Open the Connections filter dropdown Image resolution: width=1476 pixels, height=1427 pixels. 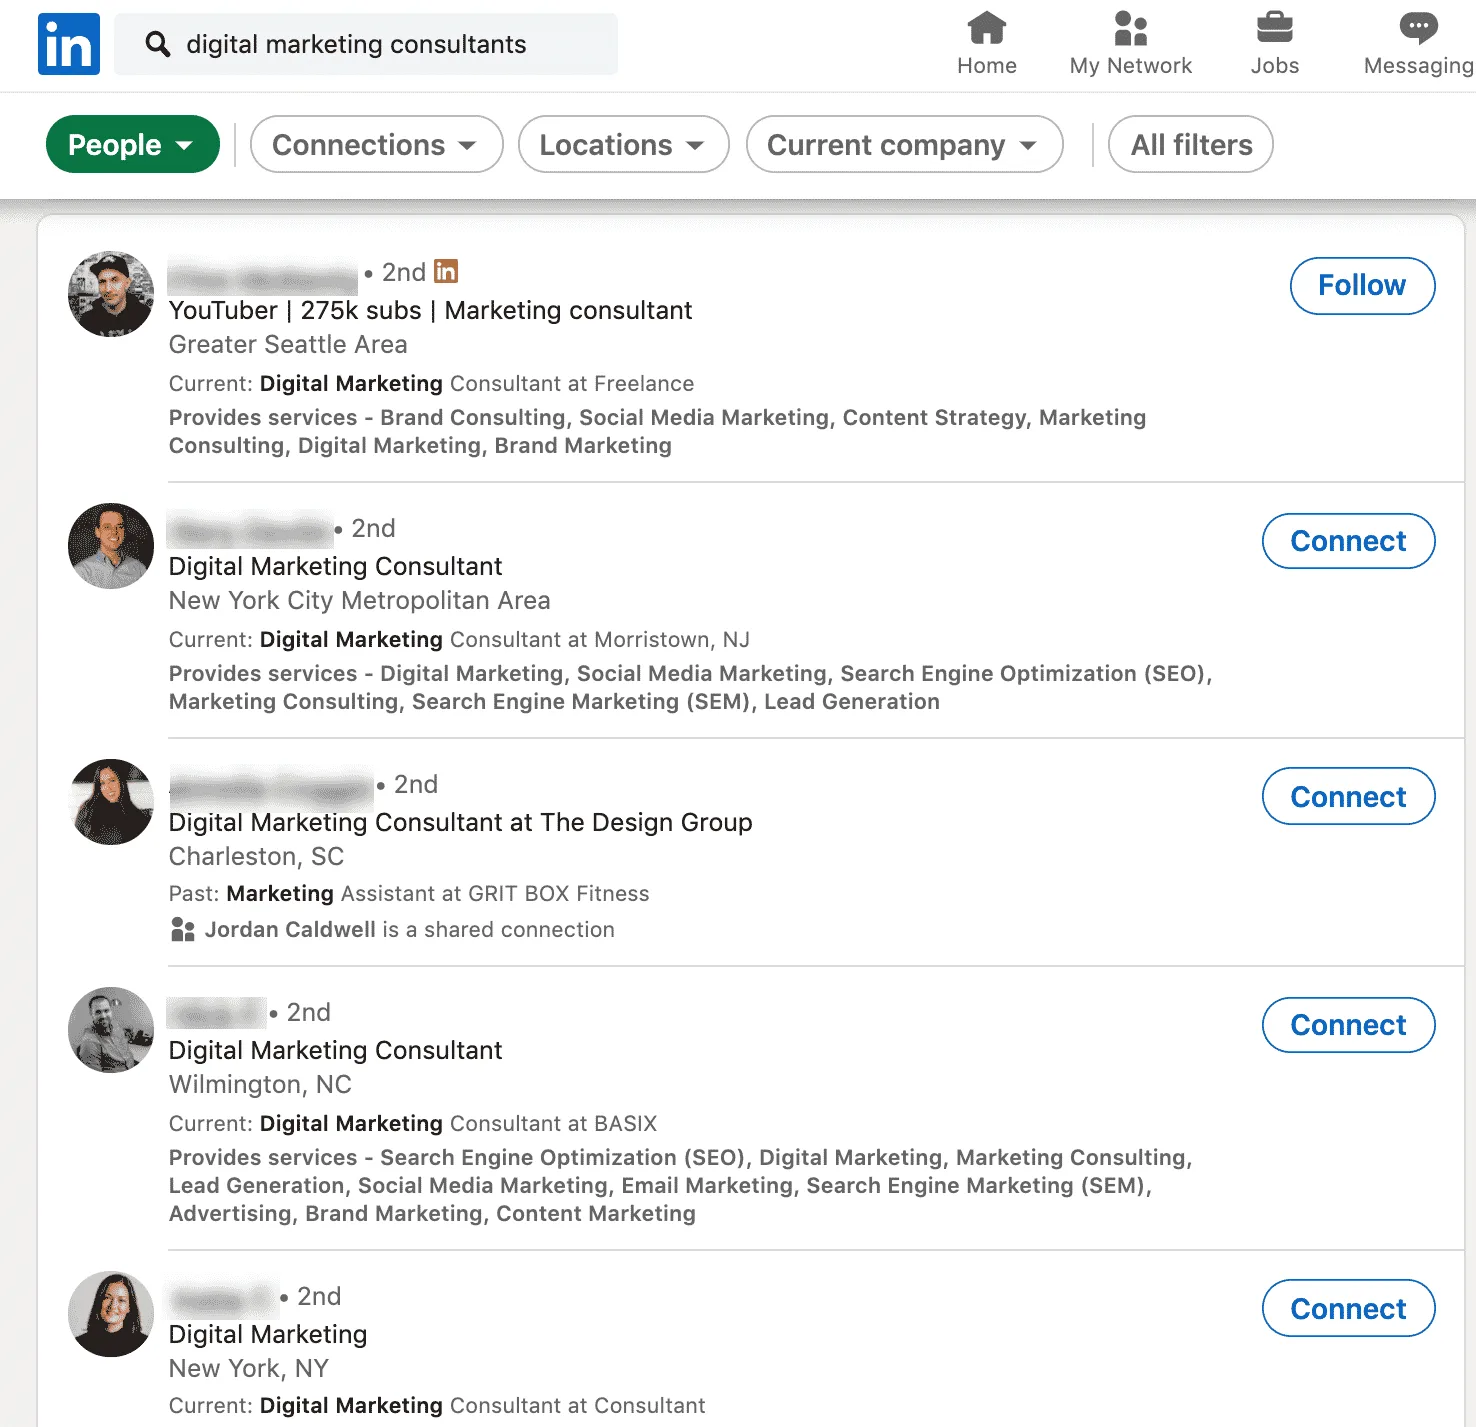[376, 144]
